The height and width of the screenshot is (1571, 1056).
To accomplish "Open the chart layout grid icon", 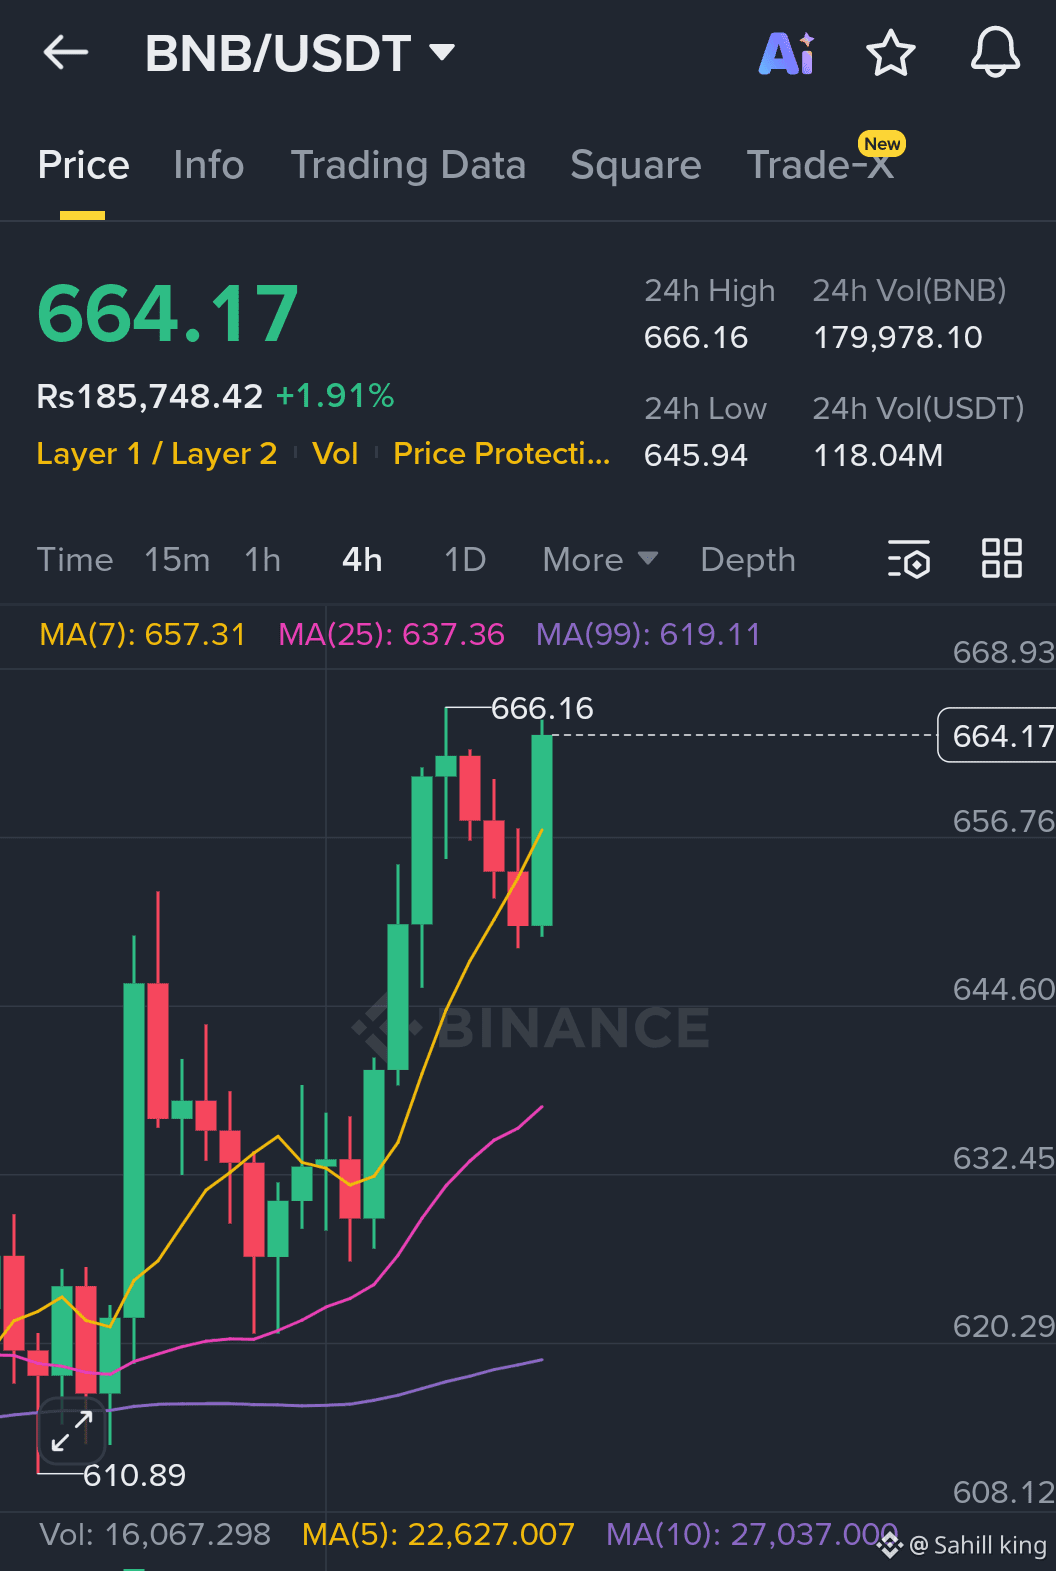I will 1001,558.
